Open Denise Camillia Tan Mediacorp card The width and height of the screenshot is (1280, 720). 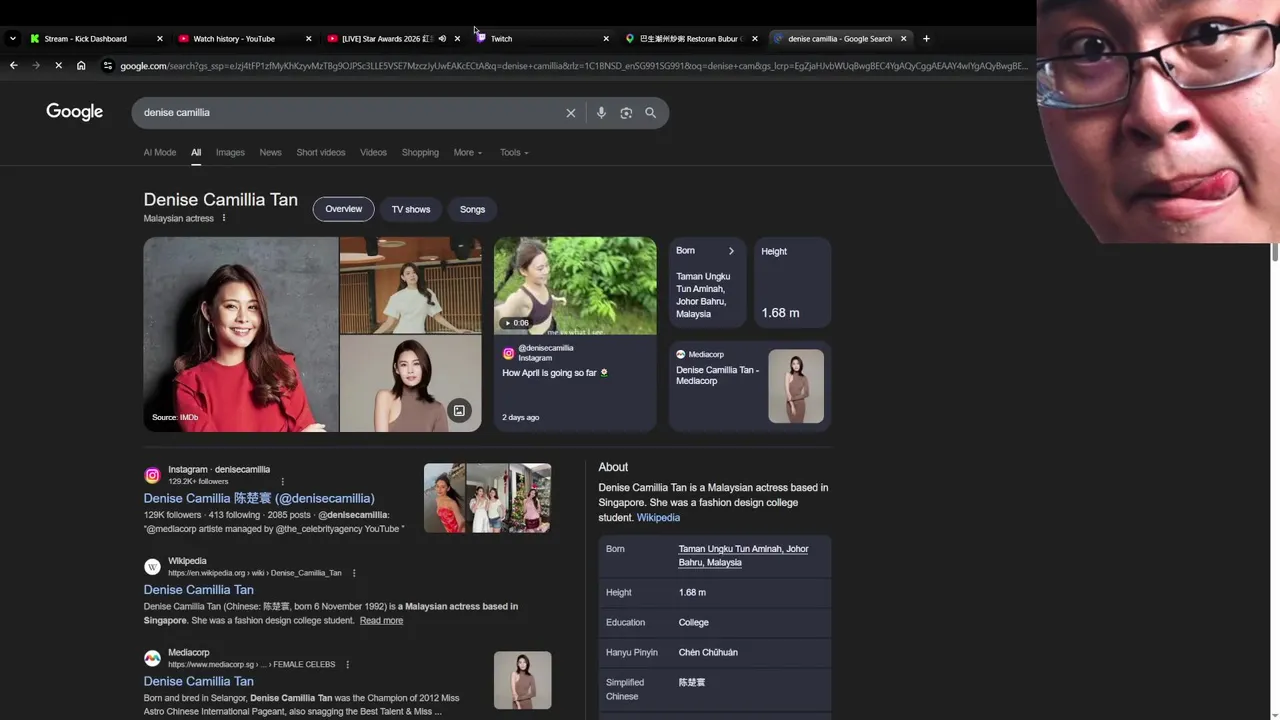(750, 386)
